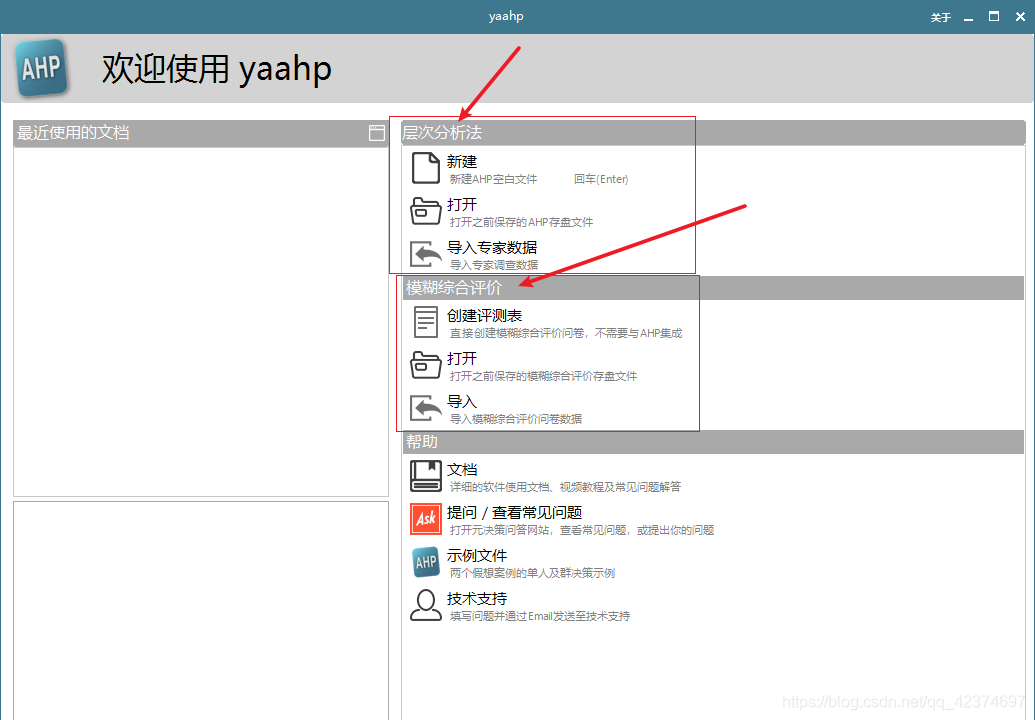Click the AHP logo in welcome banner
This screenshot has width=1035, height=720.
42,68
